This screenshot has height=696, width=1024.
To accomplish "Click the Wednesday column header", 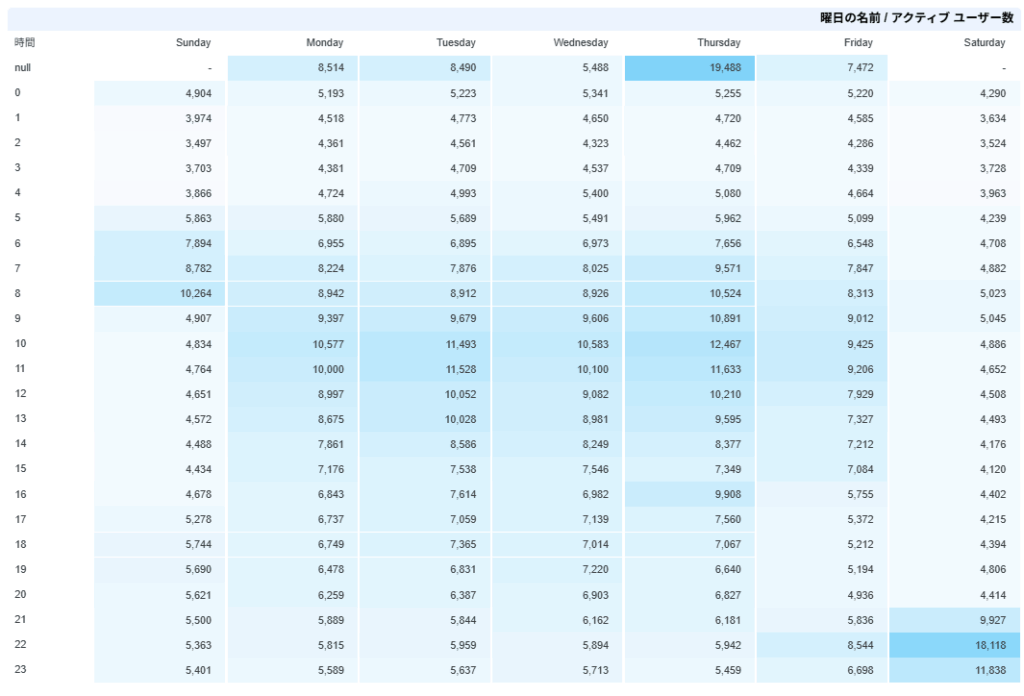I will click(581, 42).
